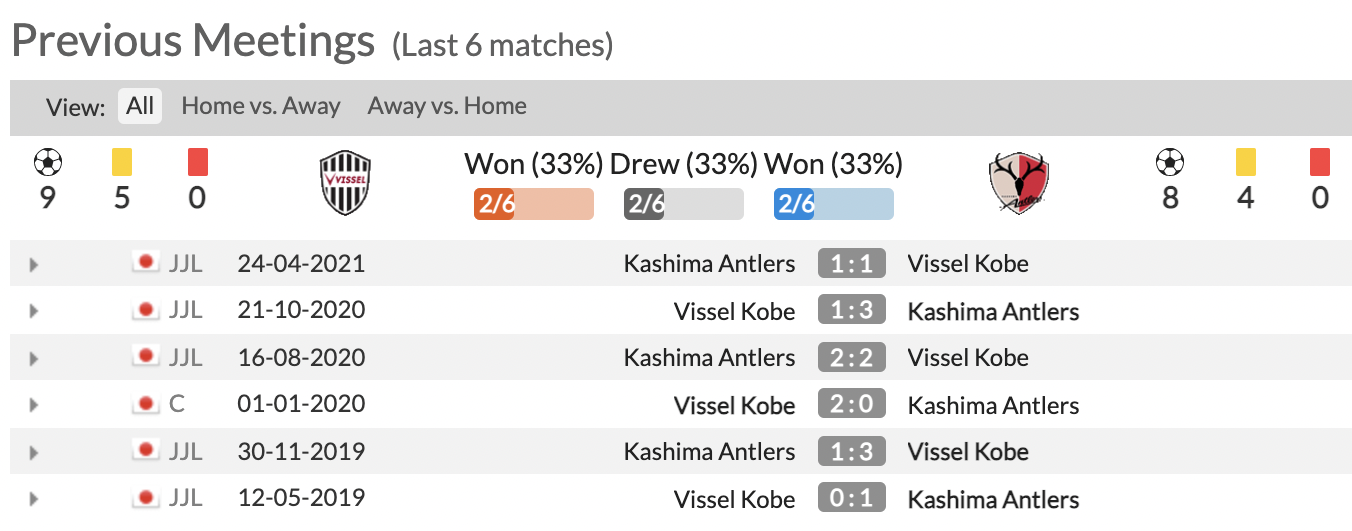Viewport: 1352px width, 531px height.
Task: Expand the 12-05-2019 match row arrow
Action: [34, 498]
